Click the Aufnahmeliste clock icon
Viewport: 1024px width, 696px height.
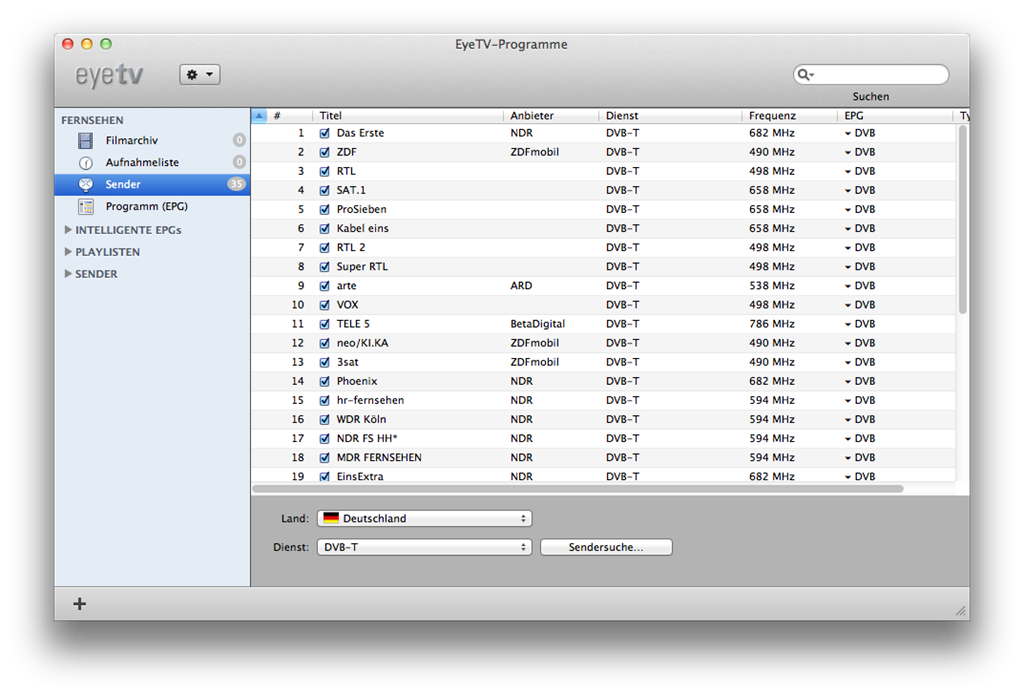click(x=86, y=163)
